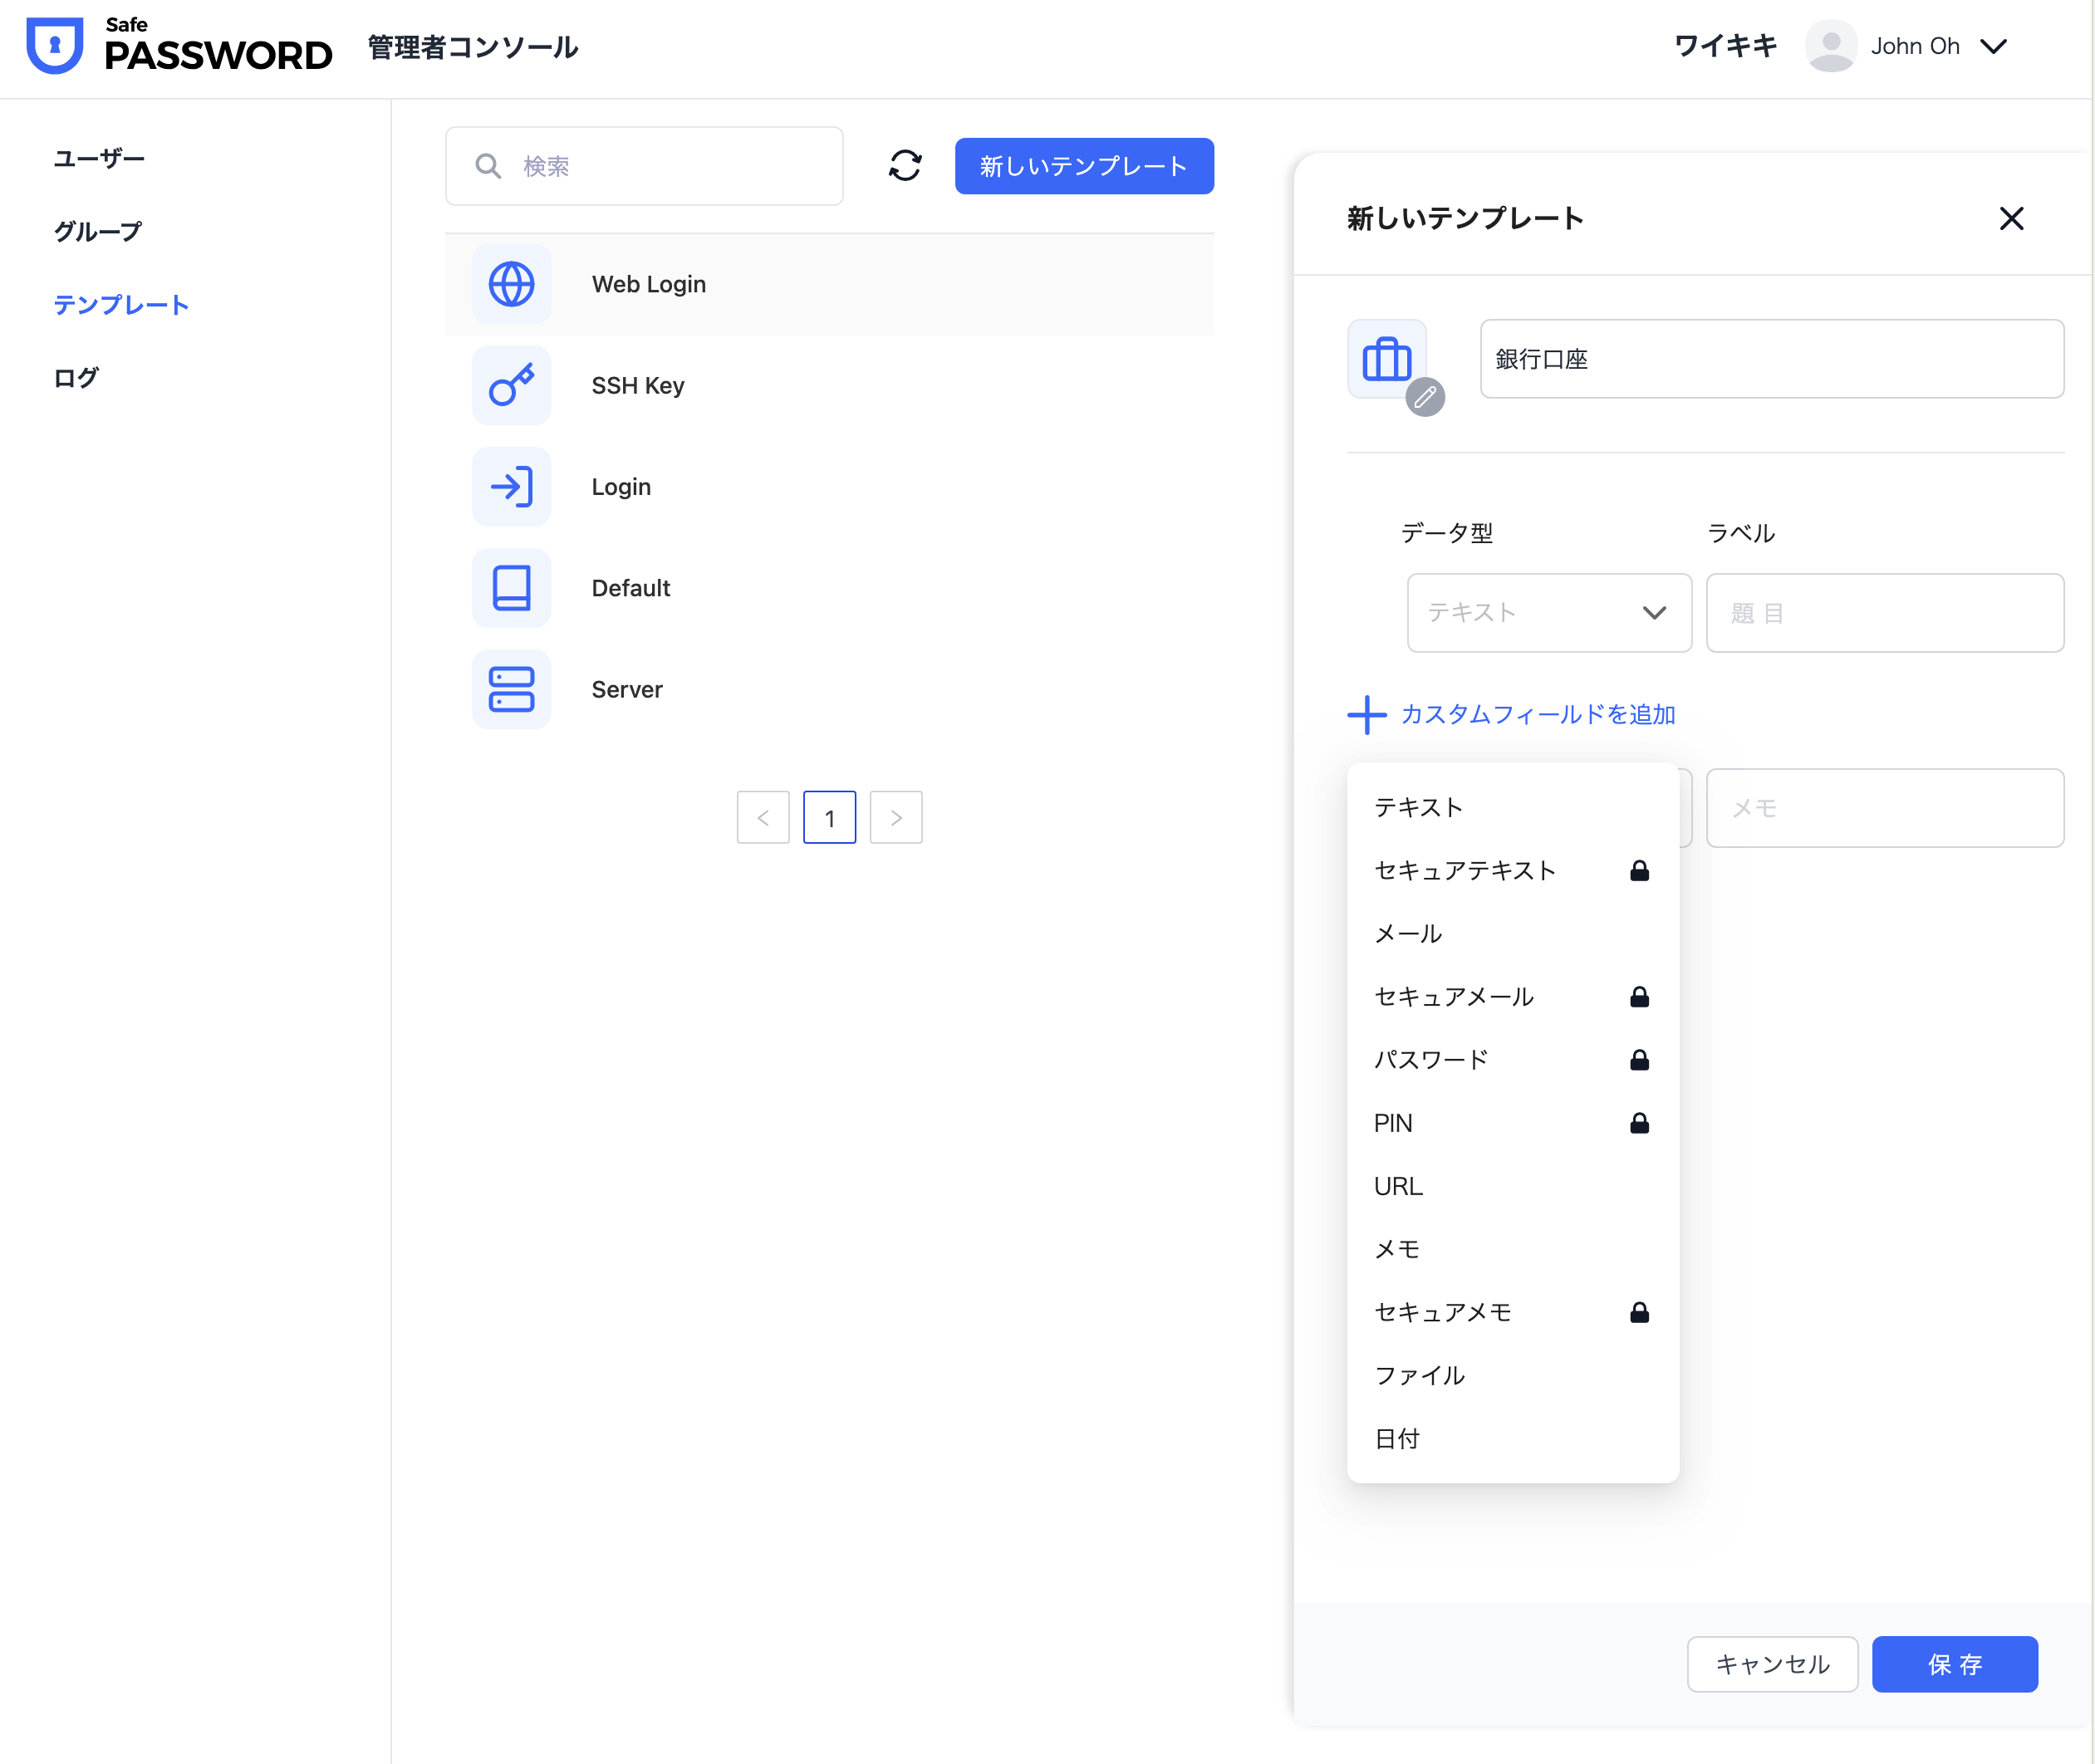The image size is (2095, 1764).
Task: Click the Web Login globe icon
Action: pyautogui.click(x=511, y=284)
